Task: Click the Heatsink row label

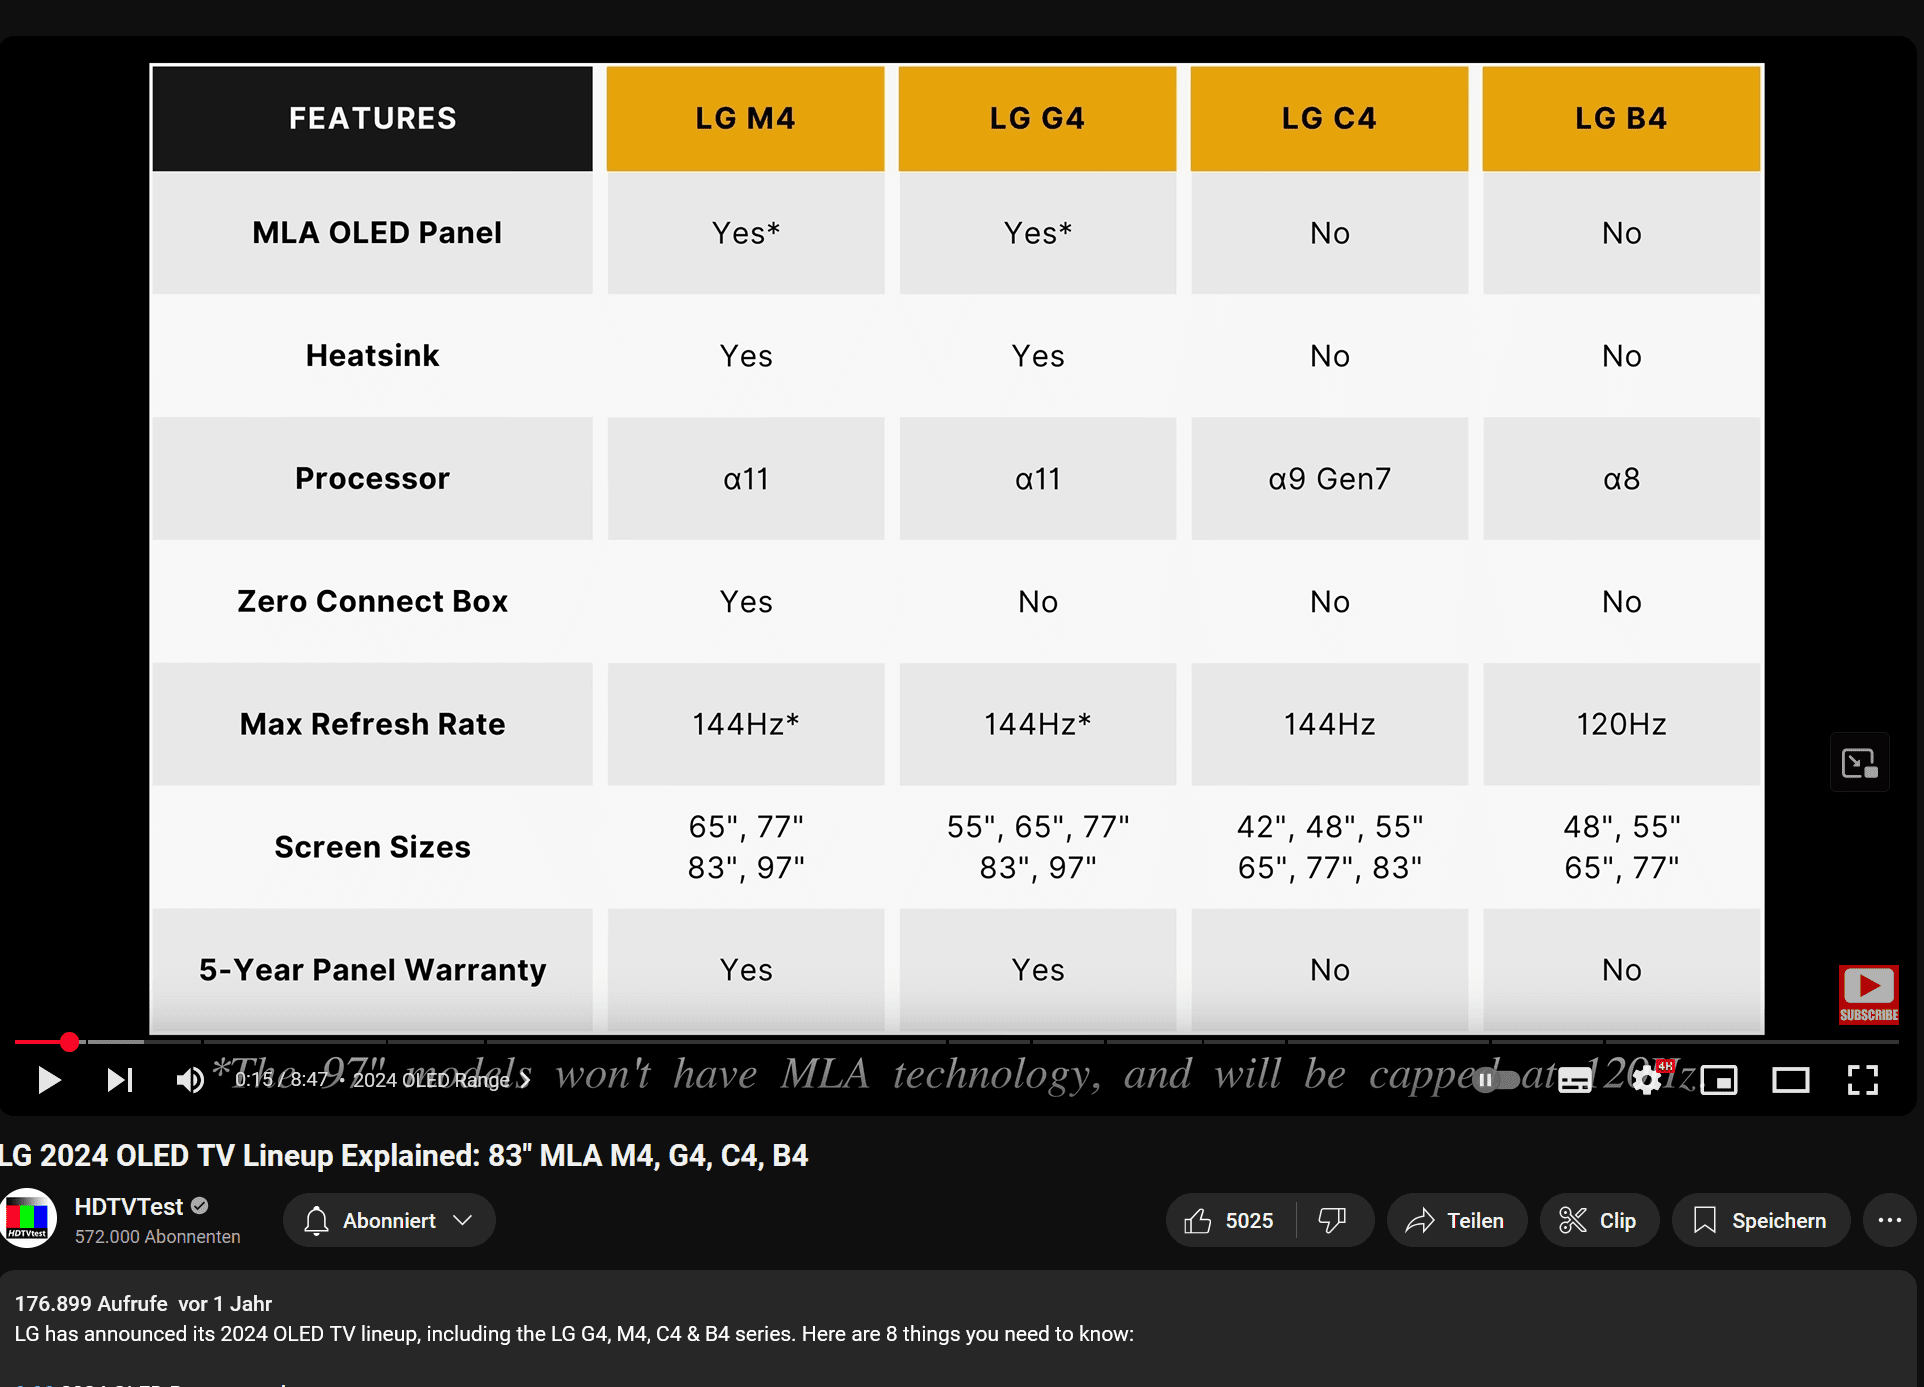Action: [x=372, y=356]
